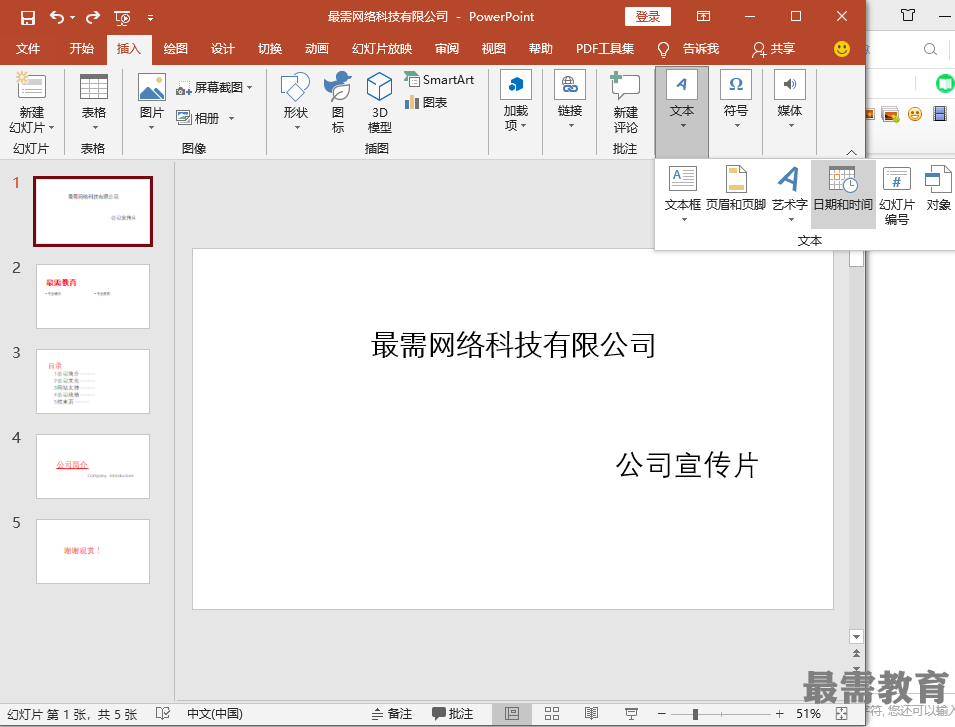Switch to slide sorter view

pyautogui.click(x=552, y=714)
